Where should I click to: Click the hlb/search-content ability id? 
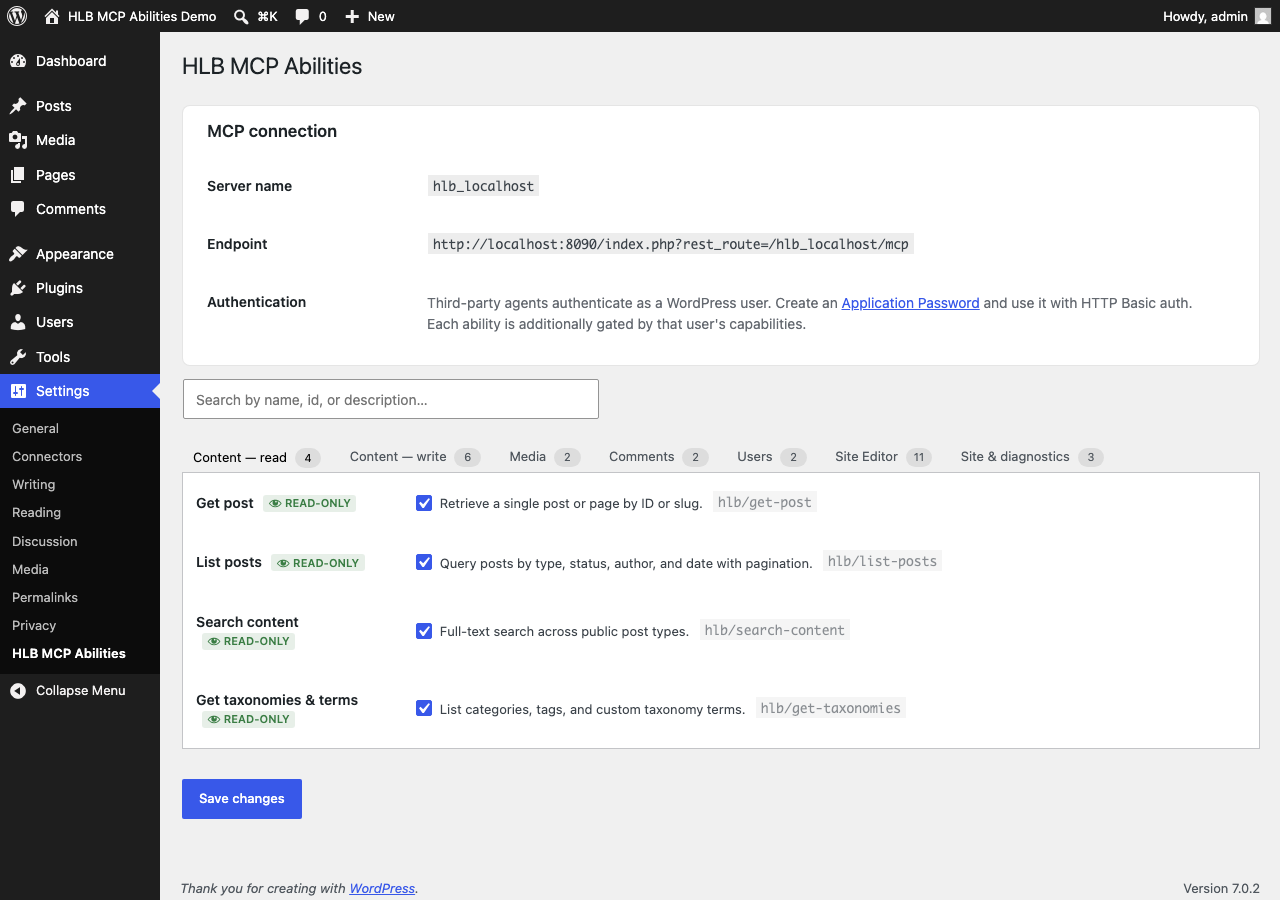click(775, 630)
